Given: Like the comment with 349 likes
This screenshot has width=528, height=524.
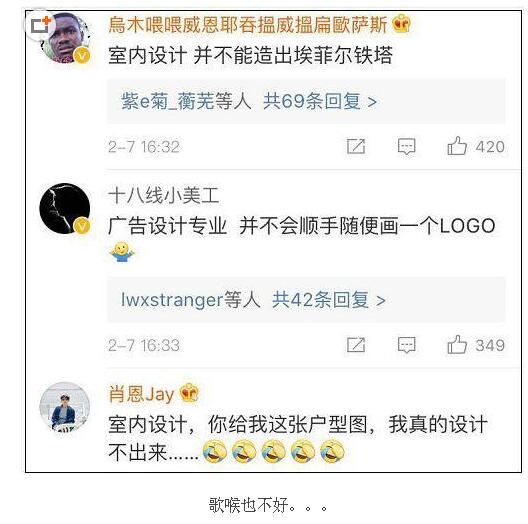Looking at the screenshot, I should click(x=457, y=345).
